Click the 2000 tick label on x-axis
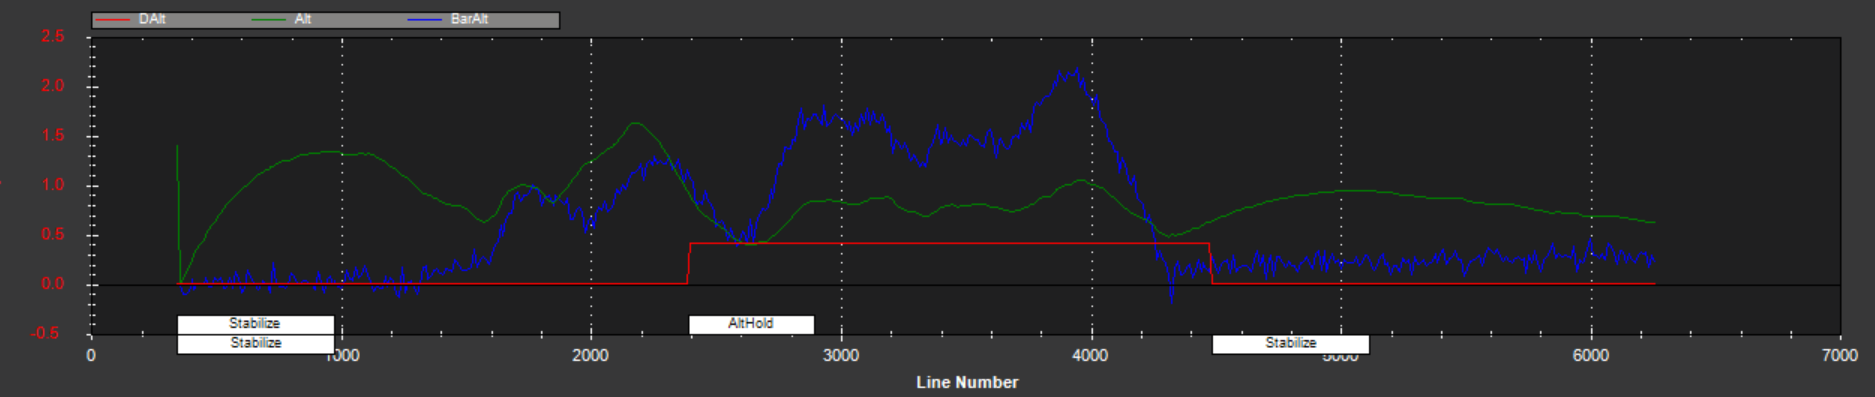 tap(591, 356)
